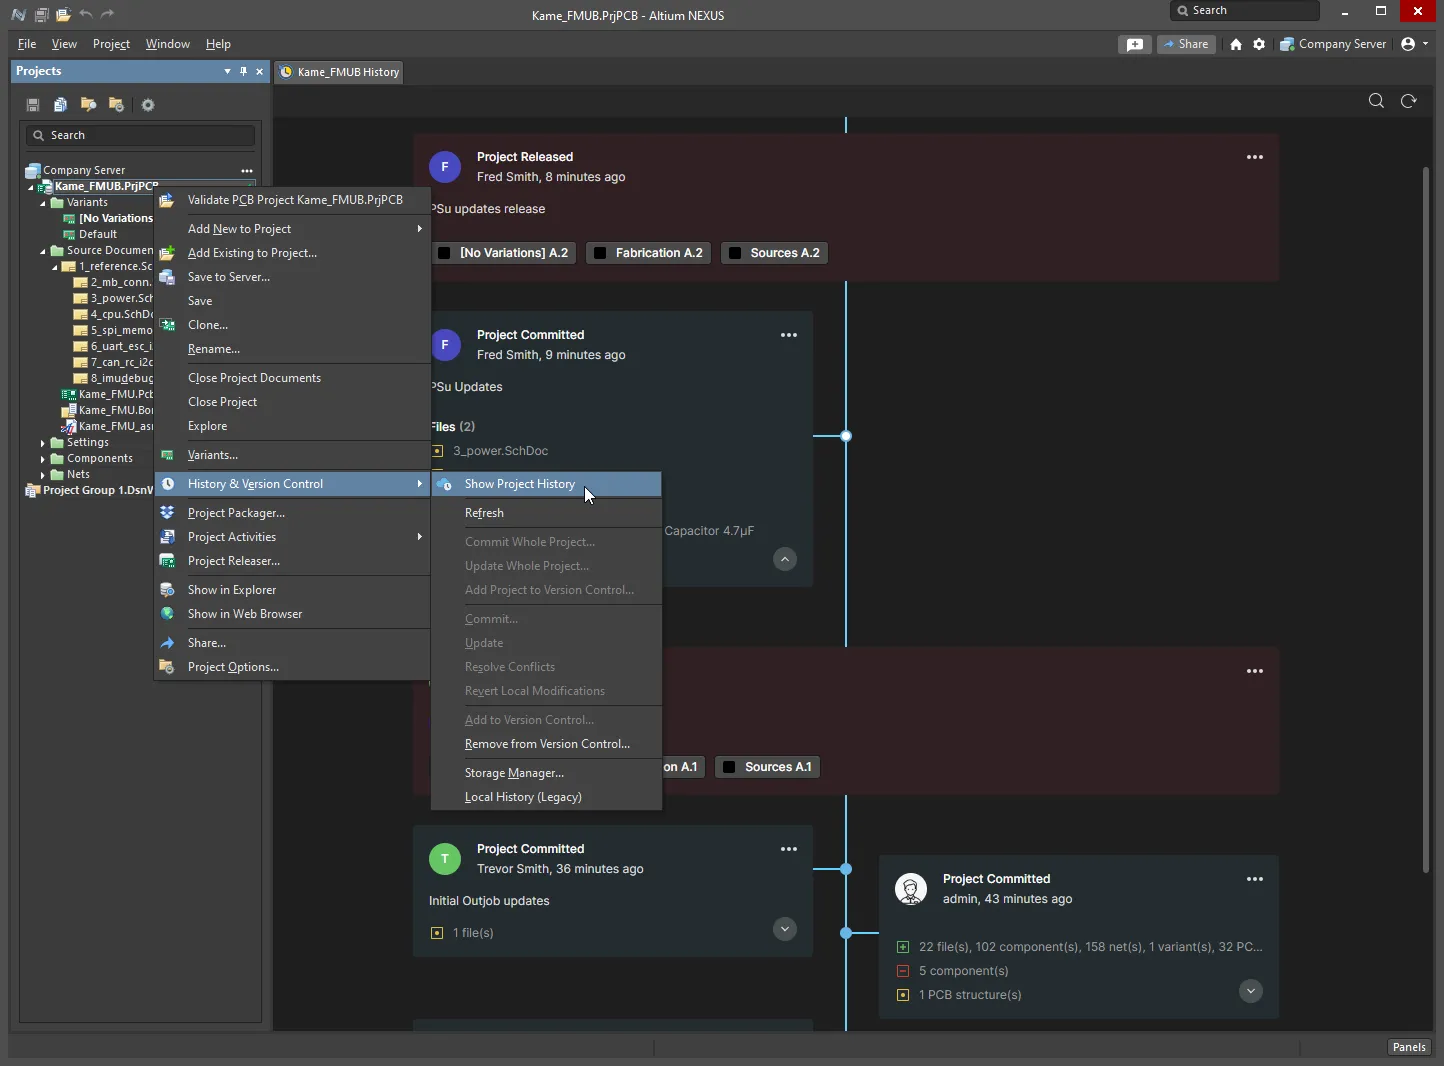
Task: Click the Redo arrow in title bar
Action: coord(107,15)
